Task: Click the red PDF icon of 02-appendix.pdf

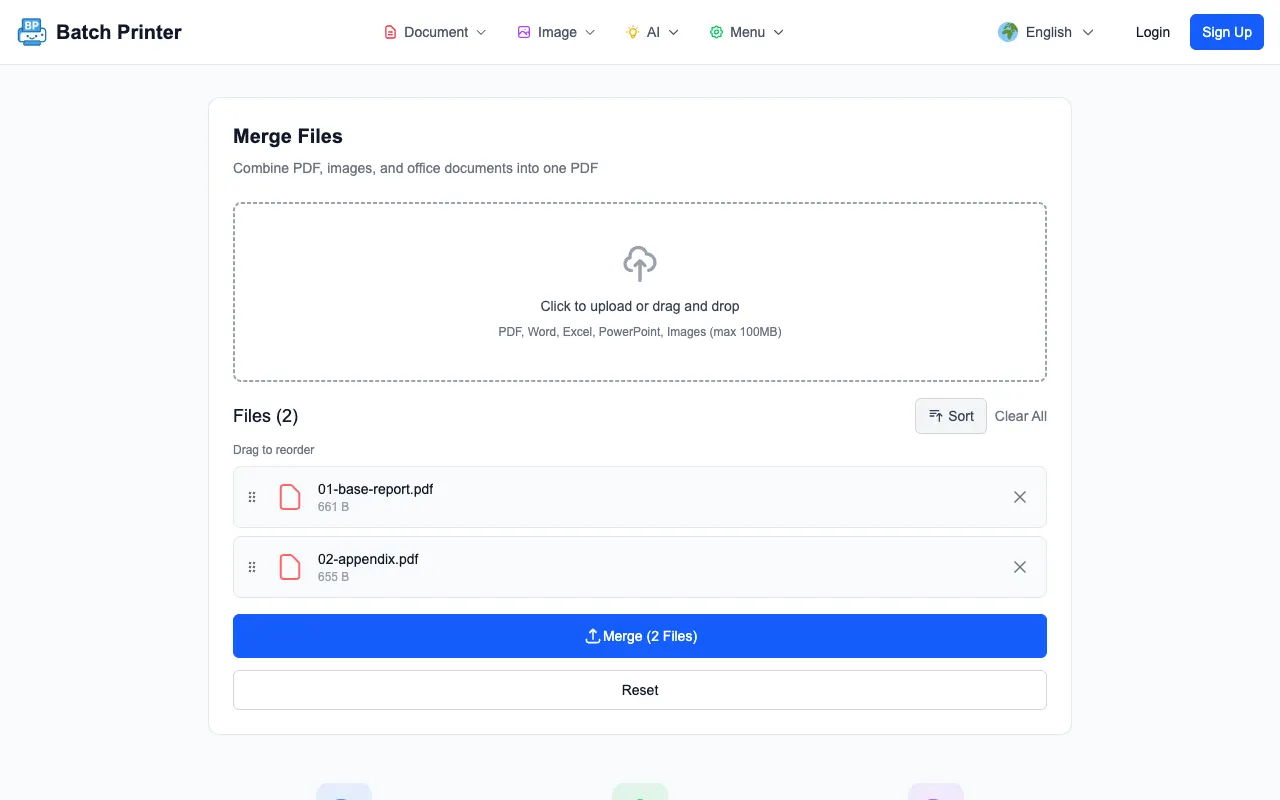Action: 290,567
